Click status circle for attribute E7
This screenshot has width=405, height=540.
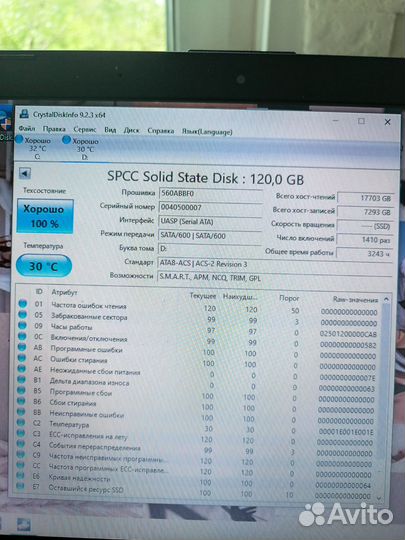point(20,486)
